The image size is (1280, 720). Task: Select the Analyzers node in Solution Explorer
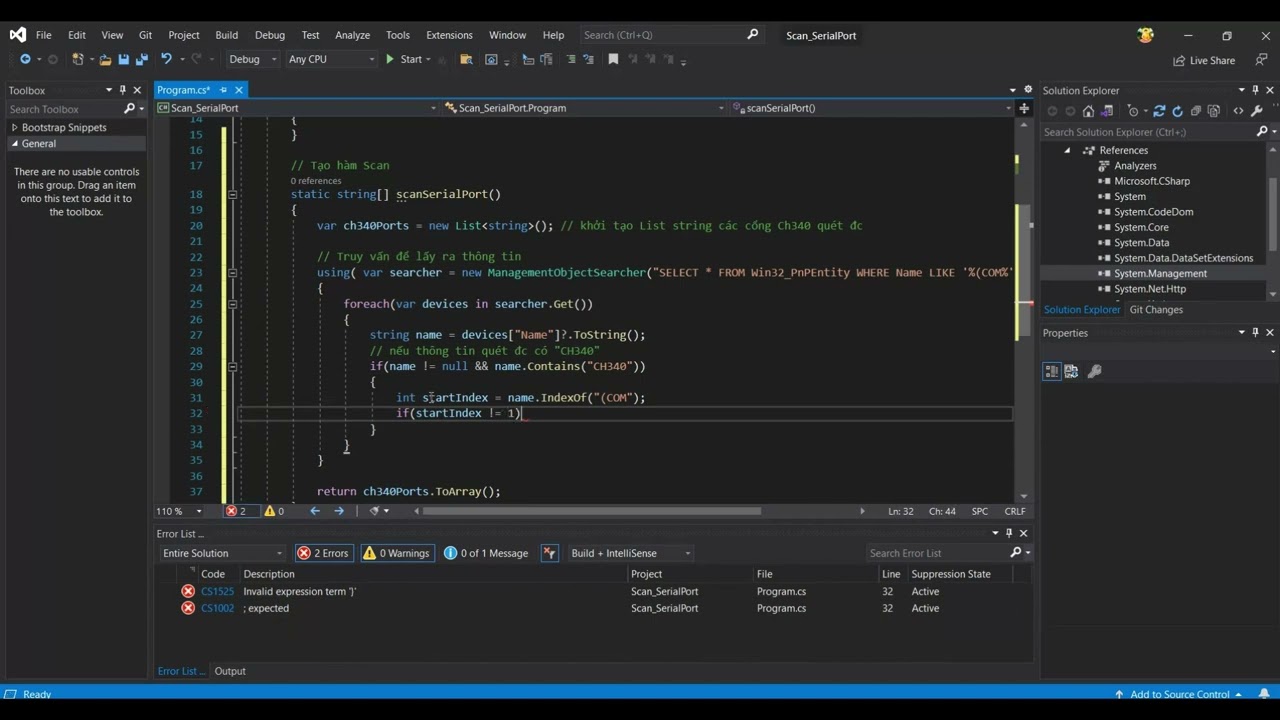tap(1135, 166)
